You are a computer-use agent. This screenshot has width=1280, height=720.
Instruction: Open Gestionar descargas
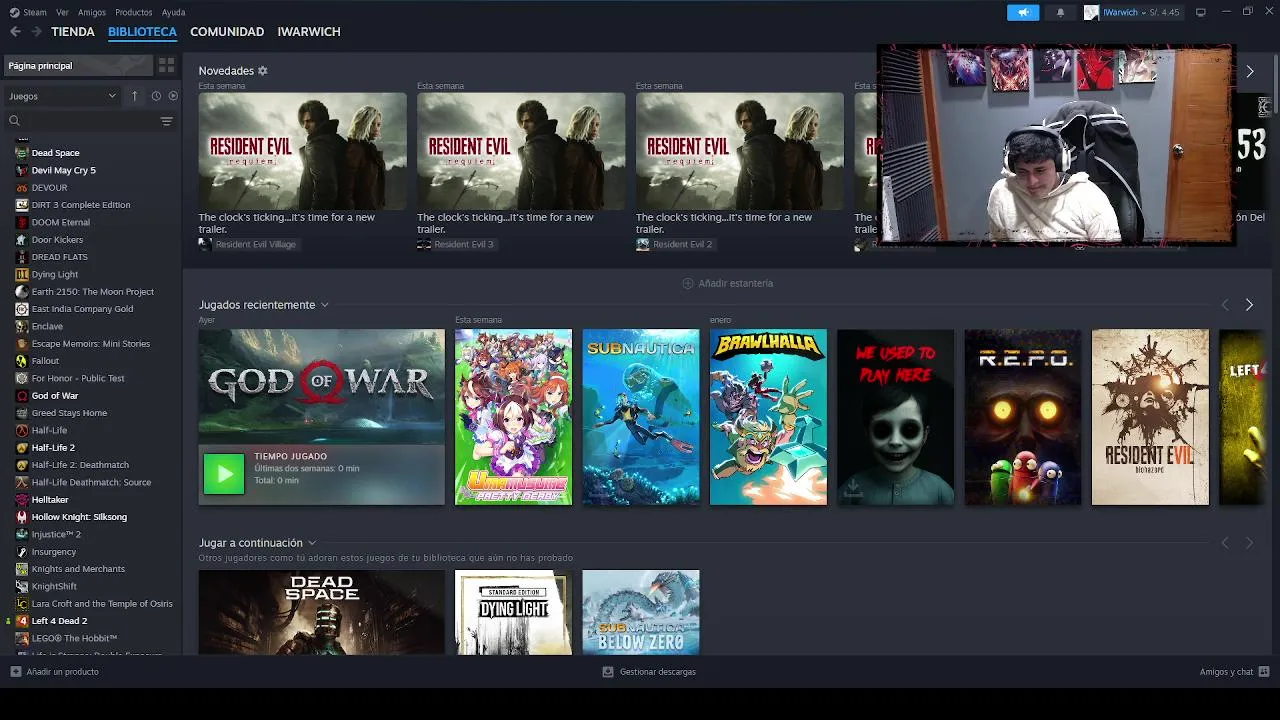[649, 672]
